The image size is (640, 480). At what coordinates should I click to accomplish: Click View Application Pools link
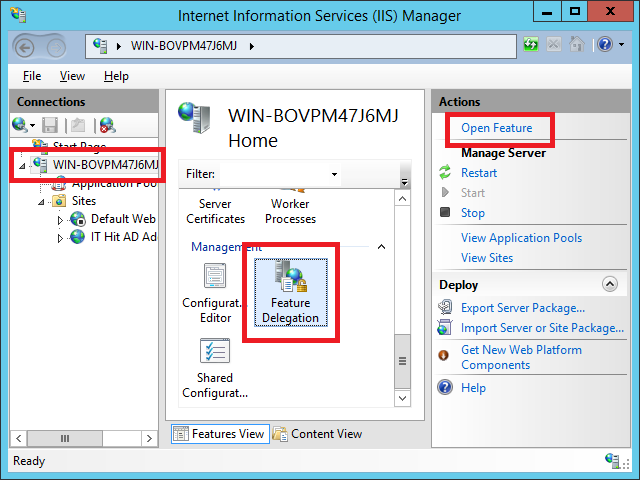tap(522, 238)
